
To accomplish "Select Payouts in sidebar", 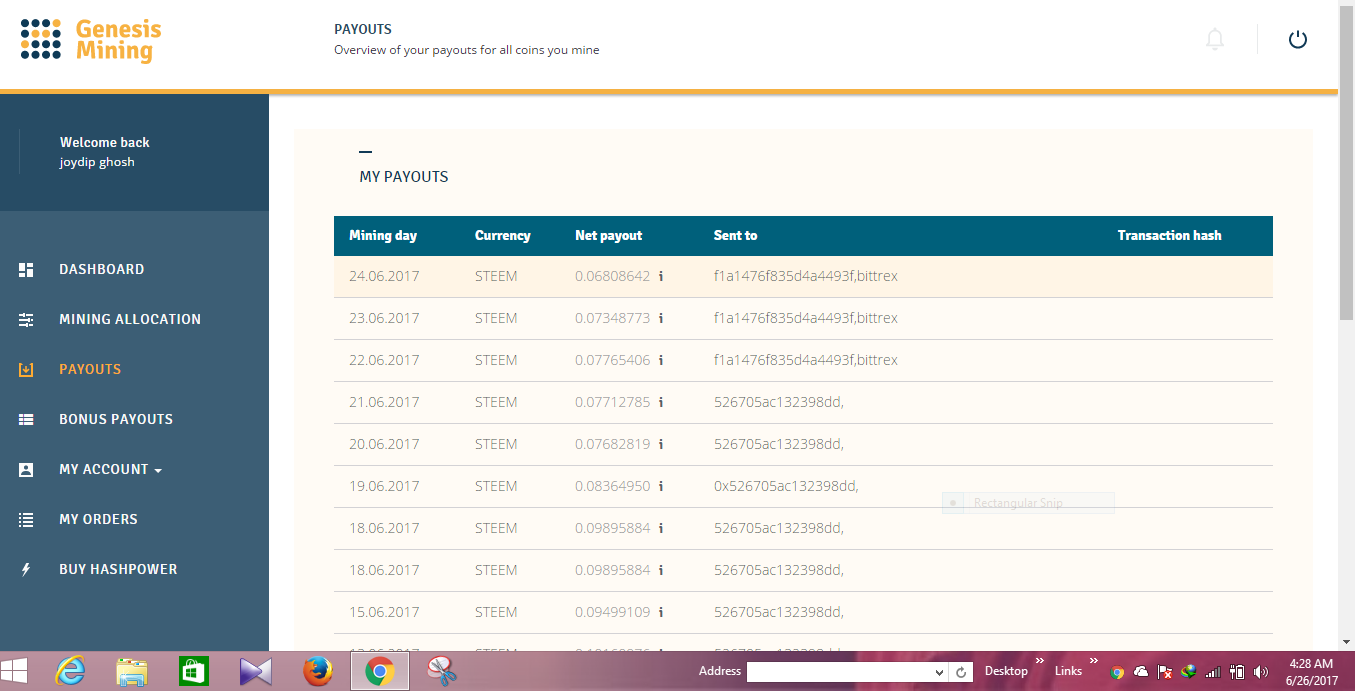I will (90, 369).
